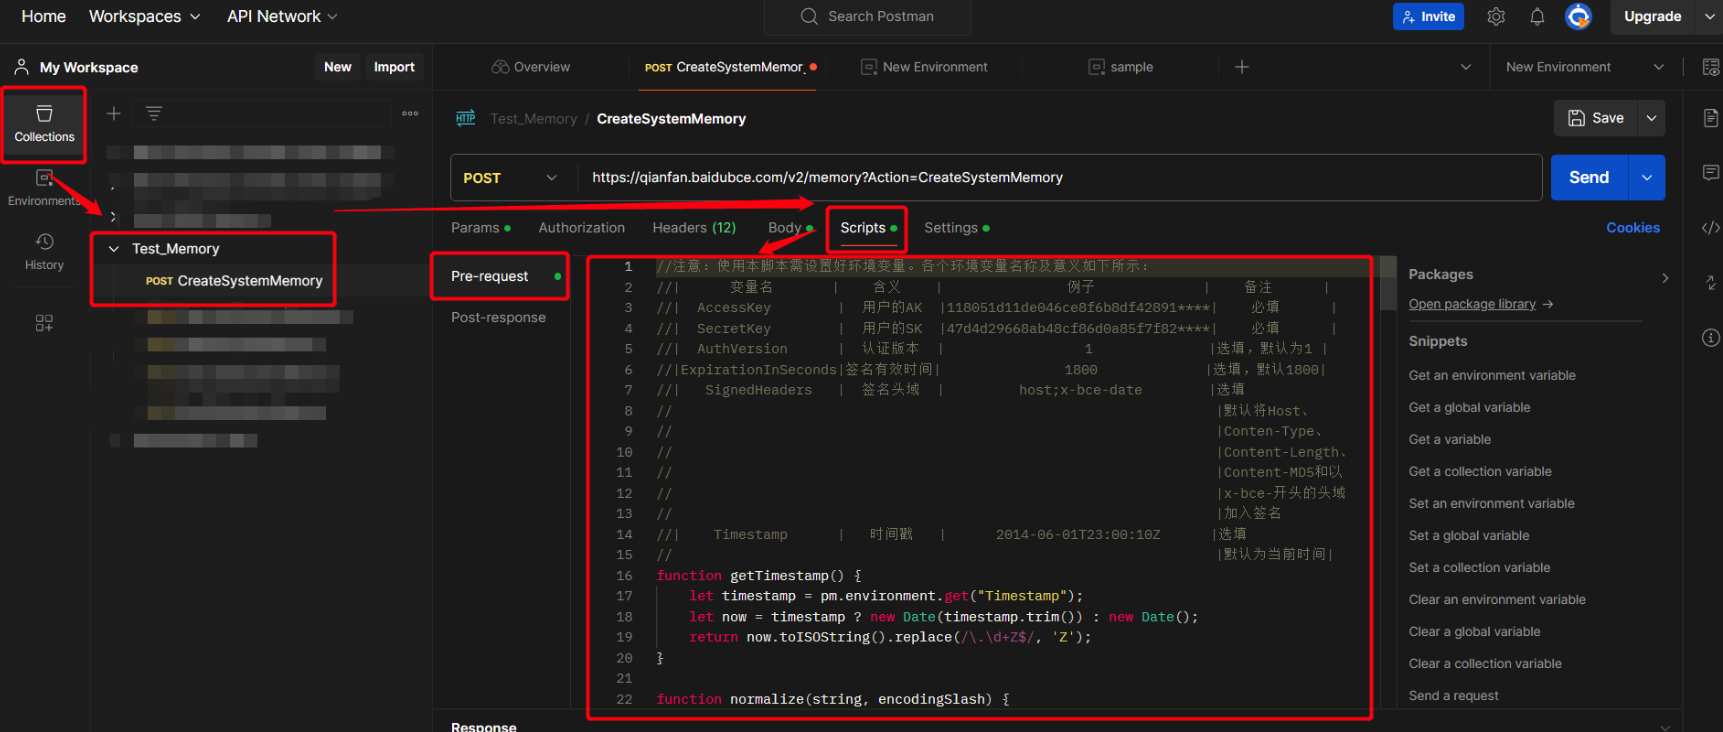
Task: Expand the Response panel chevron
Action: click(1665, 727)
